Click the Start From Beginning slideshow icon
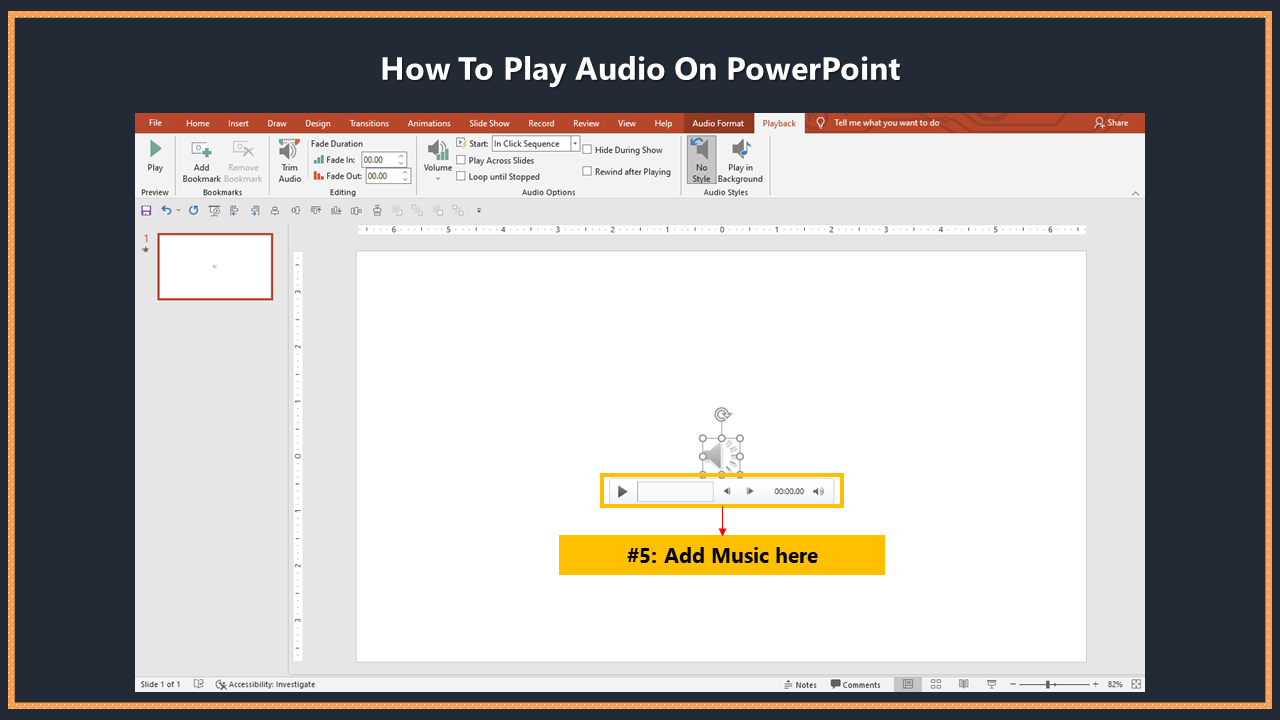The width and height of the screenshot is (1280, 720). 214,210
